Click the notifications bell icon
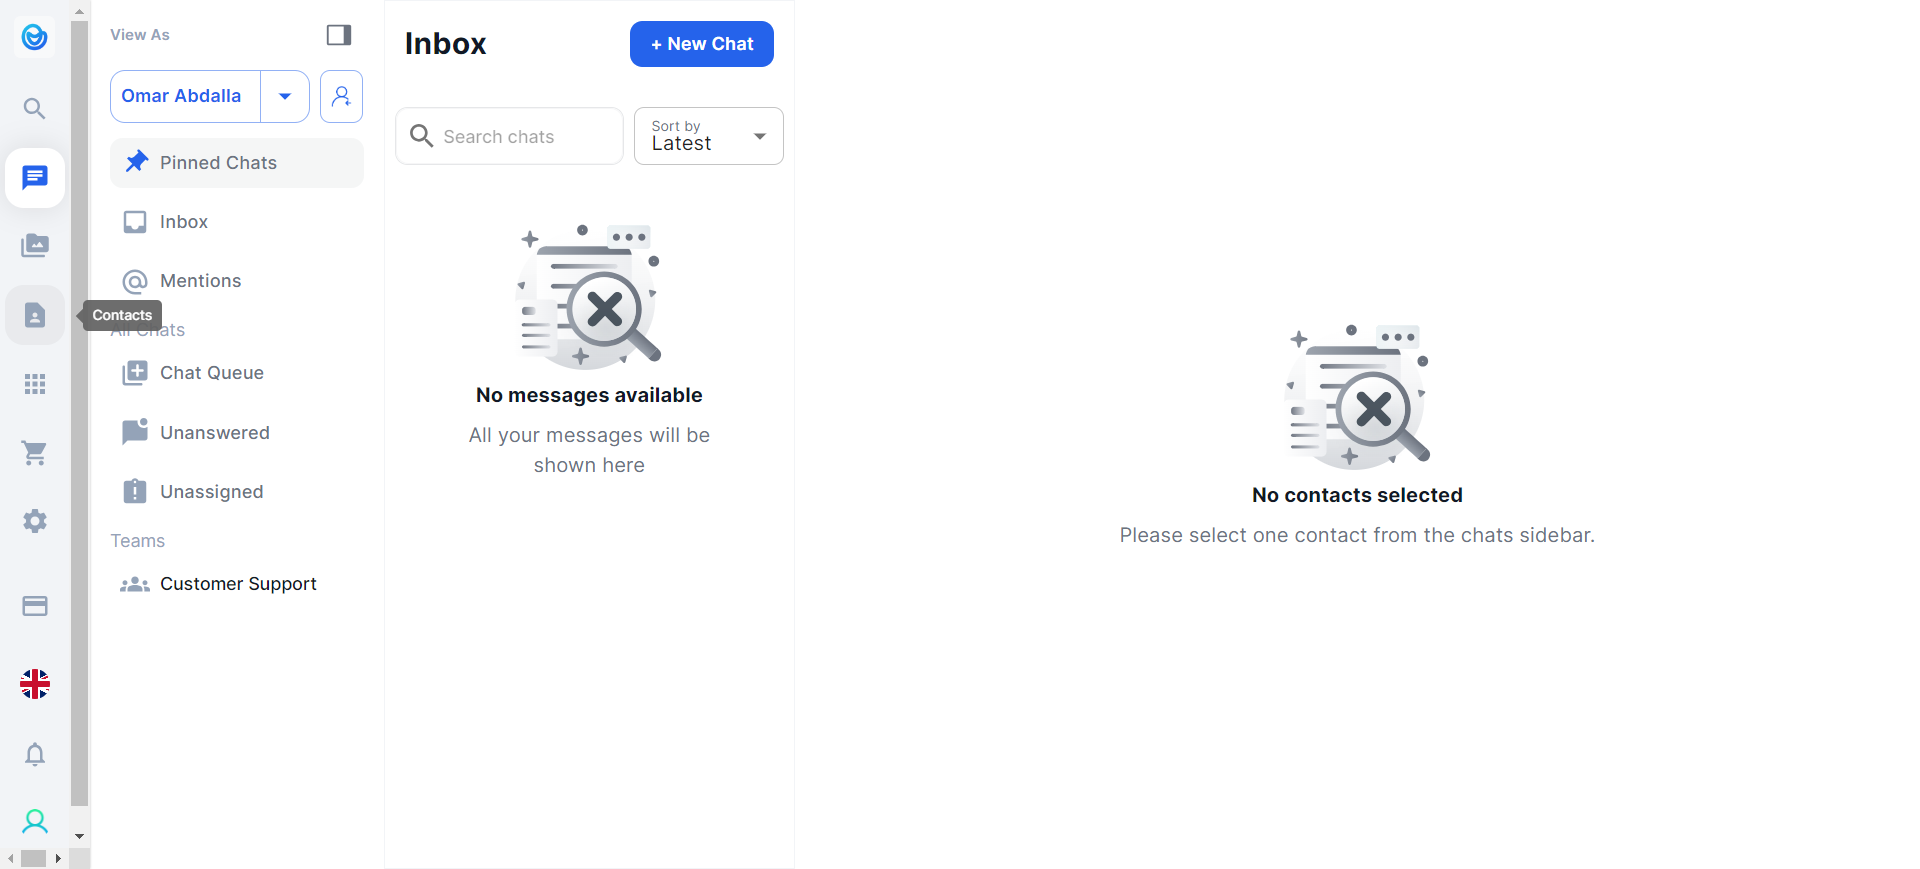This screenshot has width=1920, height=869. 35,754
